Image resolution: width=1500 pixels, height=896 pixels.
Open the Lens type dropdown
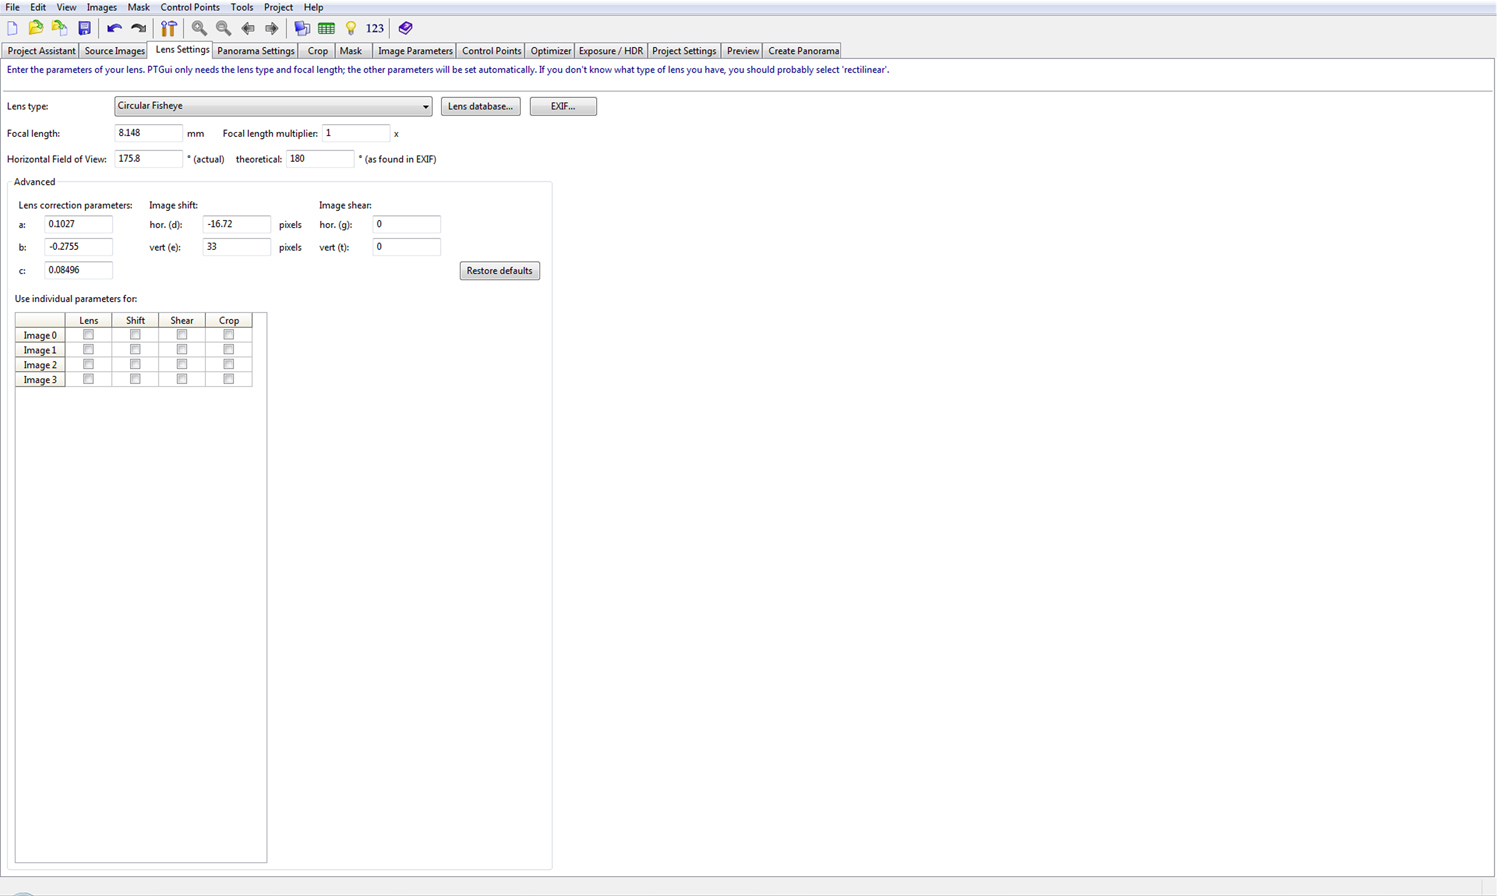pyautogui.click(x=272, y=106)
